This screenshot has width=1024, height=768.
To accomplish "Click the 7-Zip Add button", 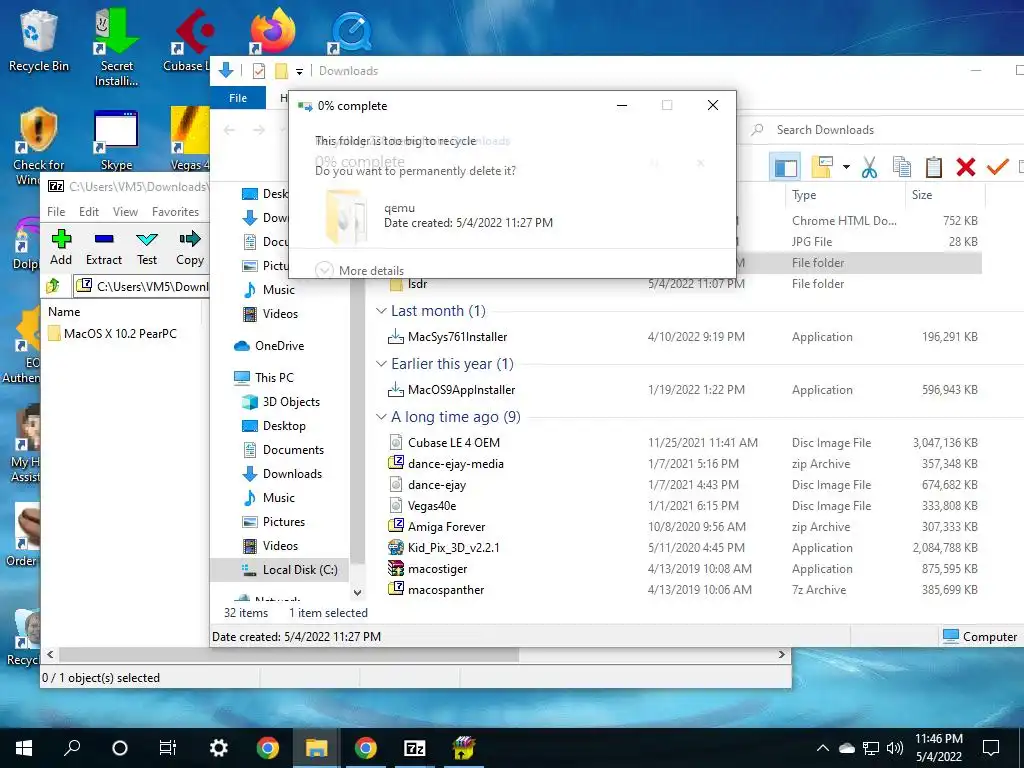I will (x=61, y=248).
